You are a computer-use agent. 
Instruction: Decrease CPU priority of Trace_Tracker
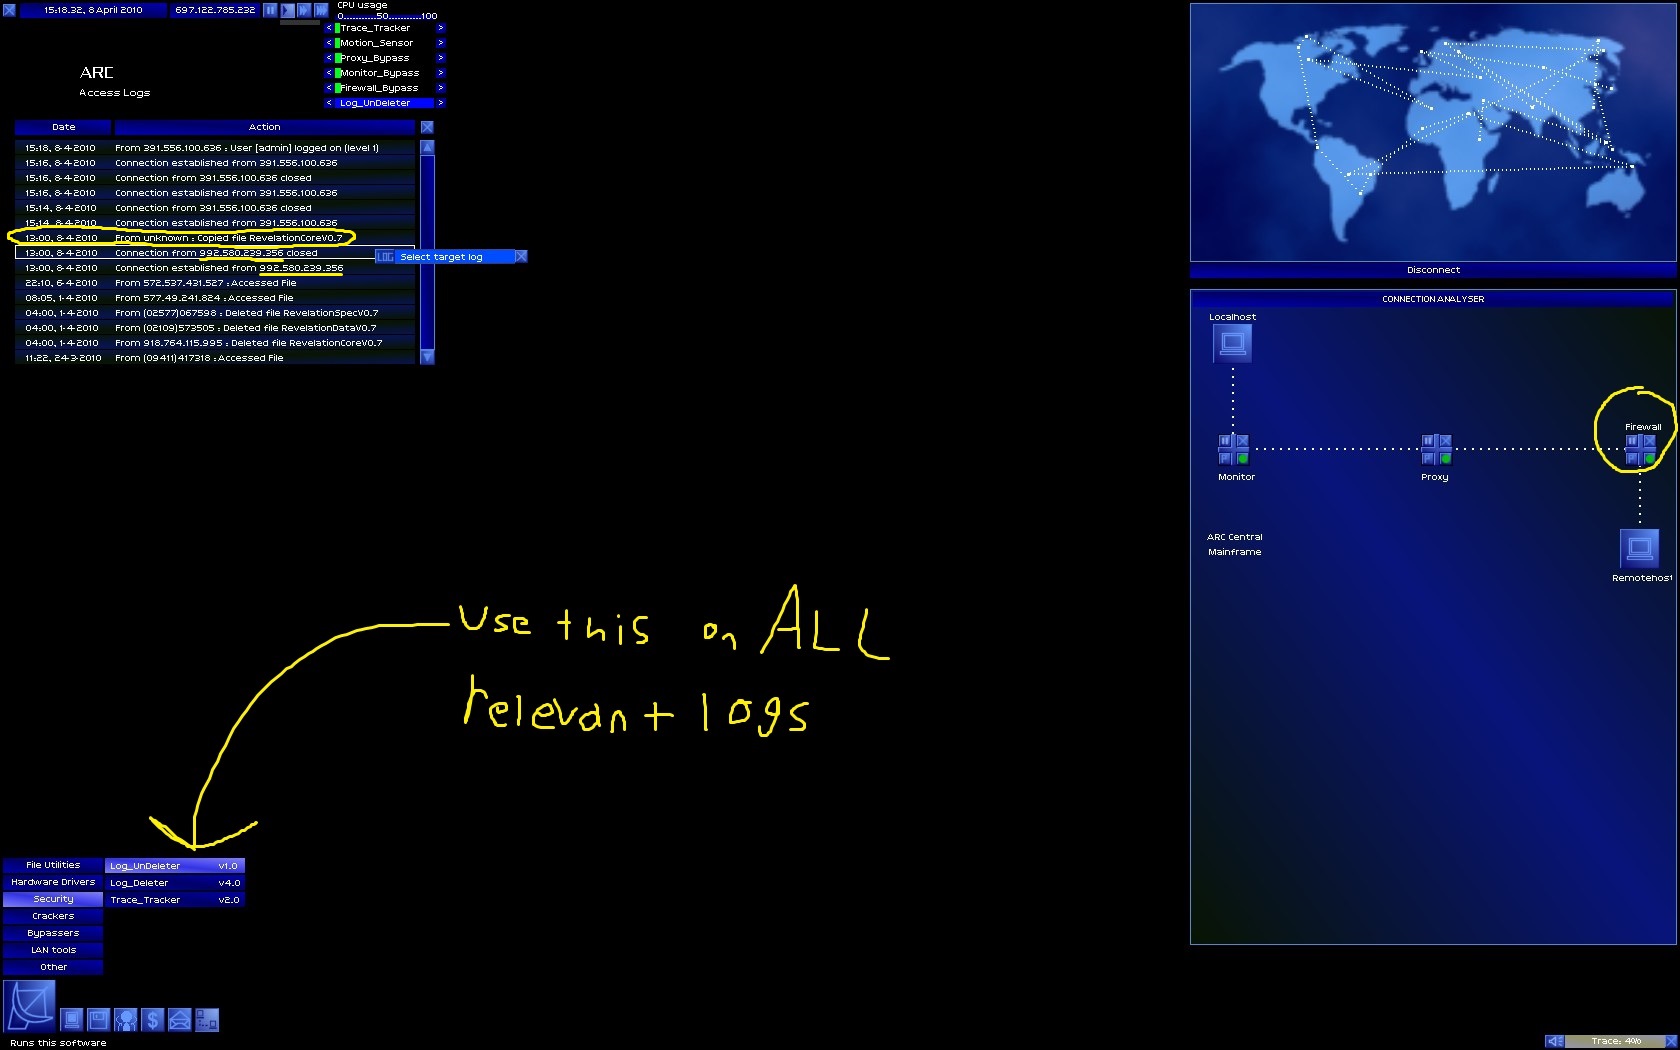coord(329,28)
